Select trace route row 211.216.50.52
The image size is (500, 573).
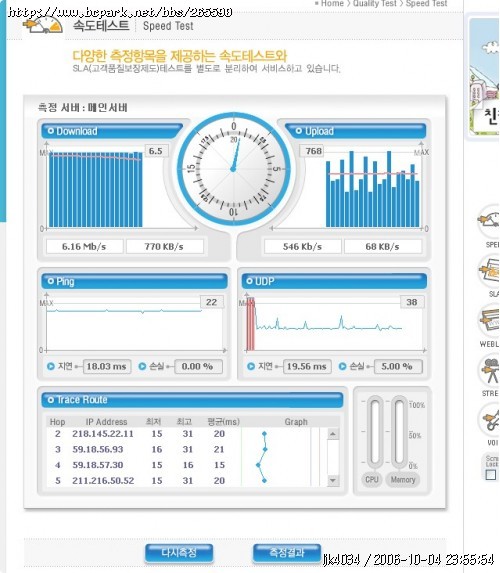[186, 480]
